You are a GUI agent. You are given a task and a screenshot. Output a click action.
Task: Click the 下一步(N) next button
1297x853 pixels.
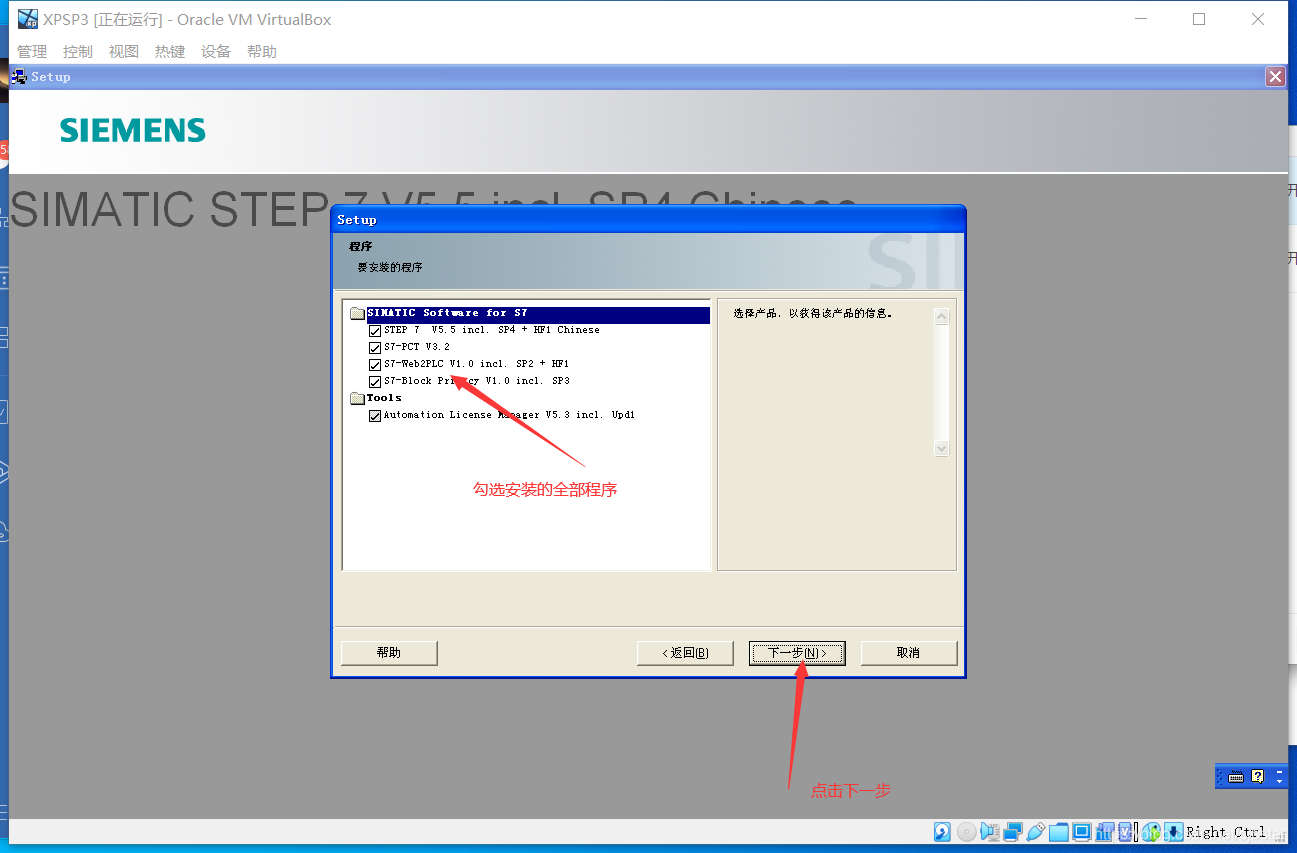pyautogui.click(x=797, y=653)
